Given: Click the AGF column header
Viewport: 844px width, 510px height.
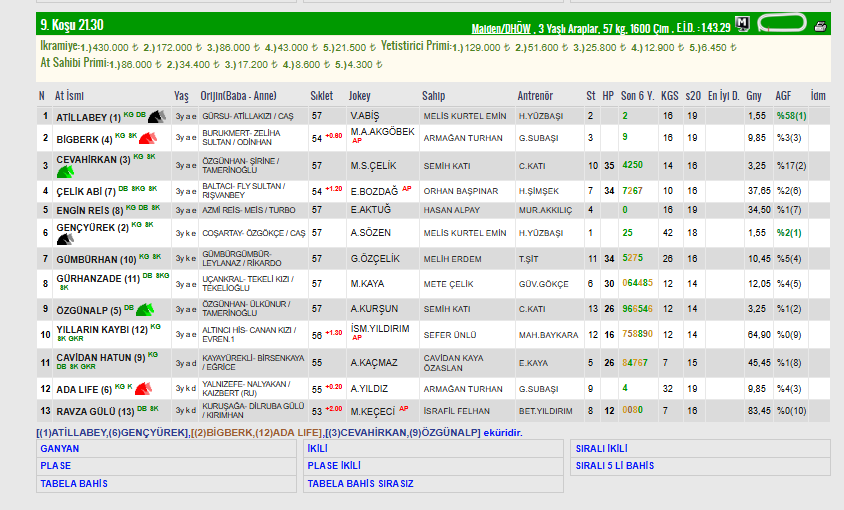Looking at the screenshot, I should click(x=783, y=96).
